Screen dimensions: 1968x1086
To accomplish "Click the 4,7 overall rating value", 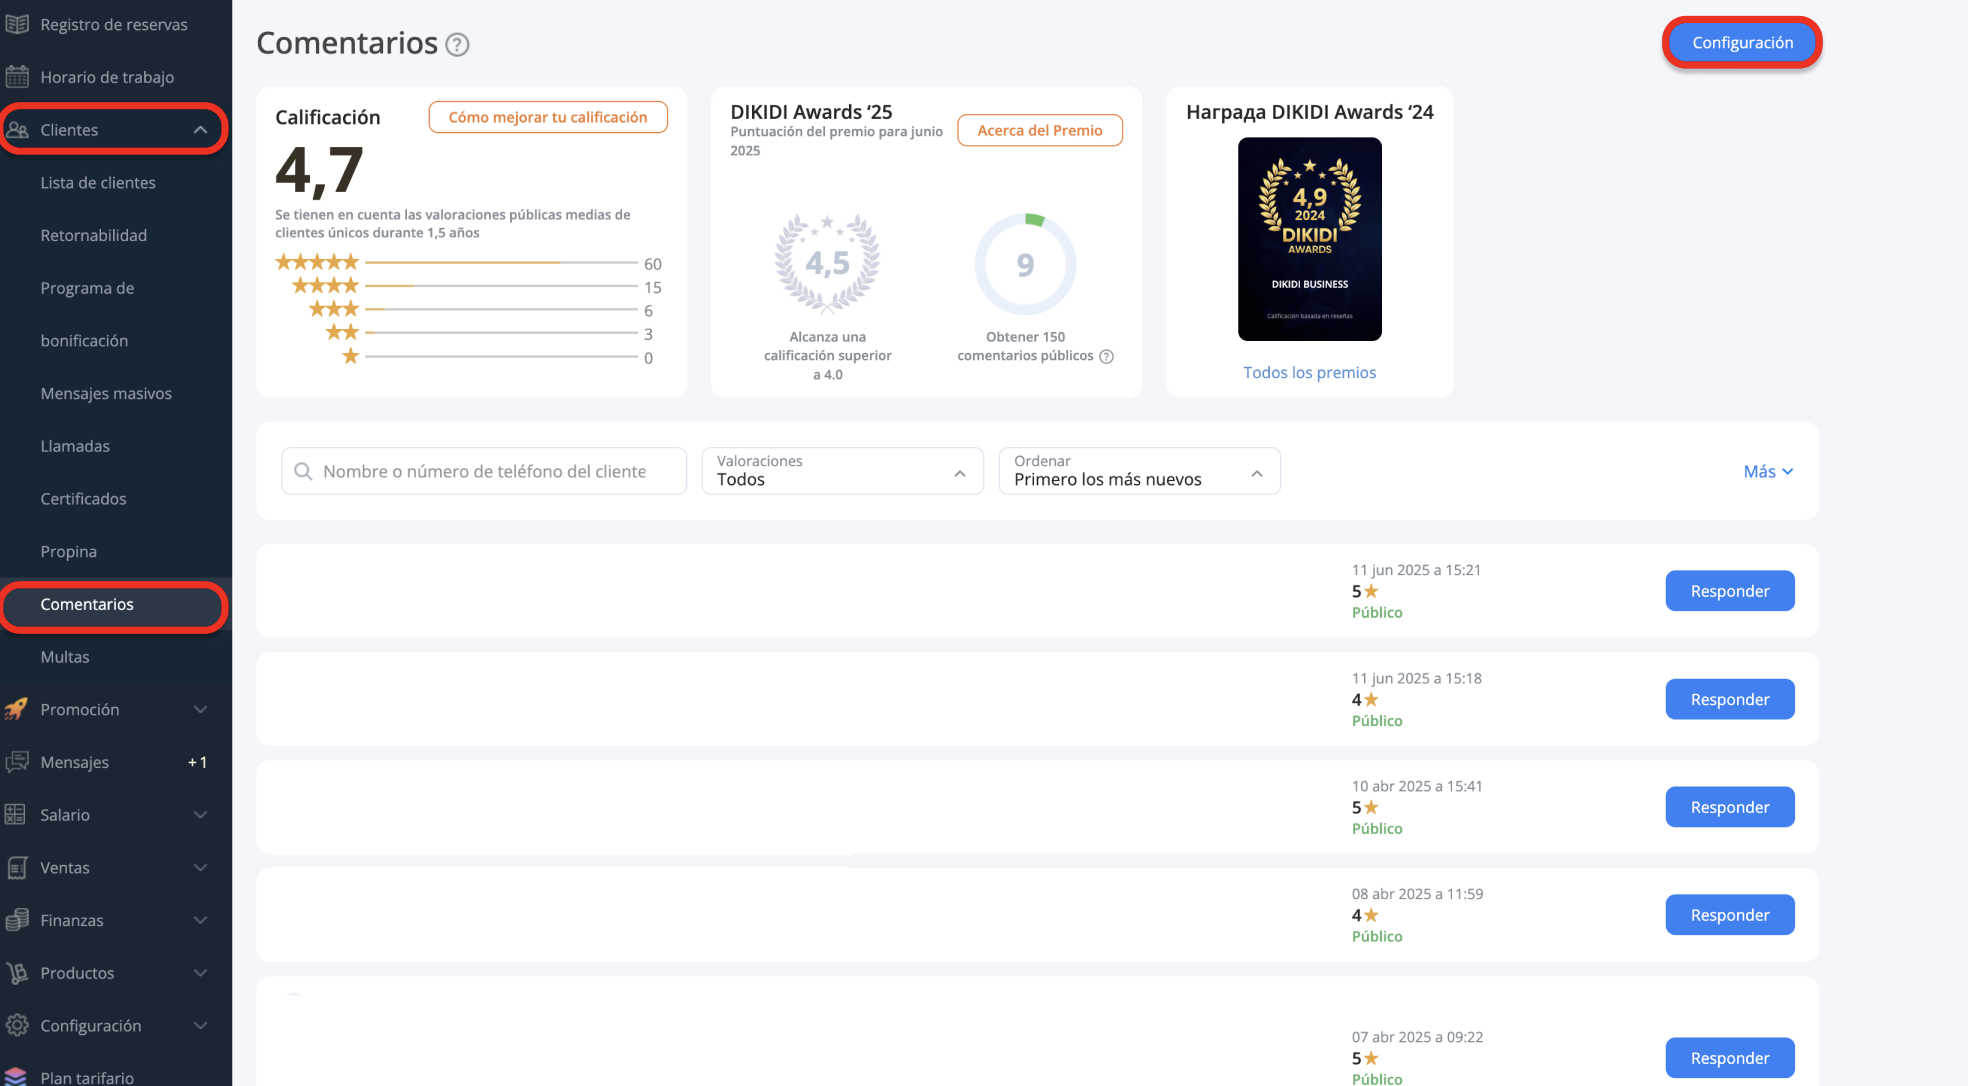I will [x=319, y=171].
